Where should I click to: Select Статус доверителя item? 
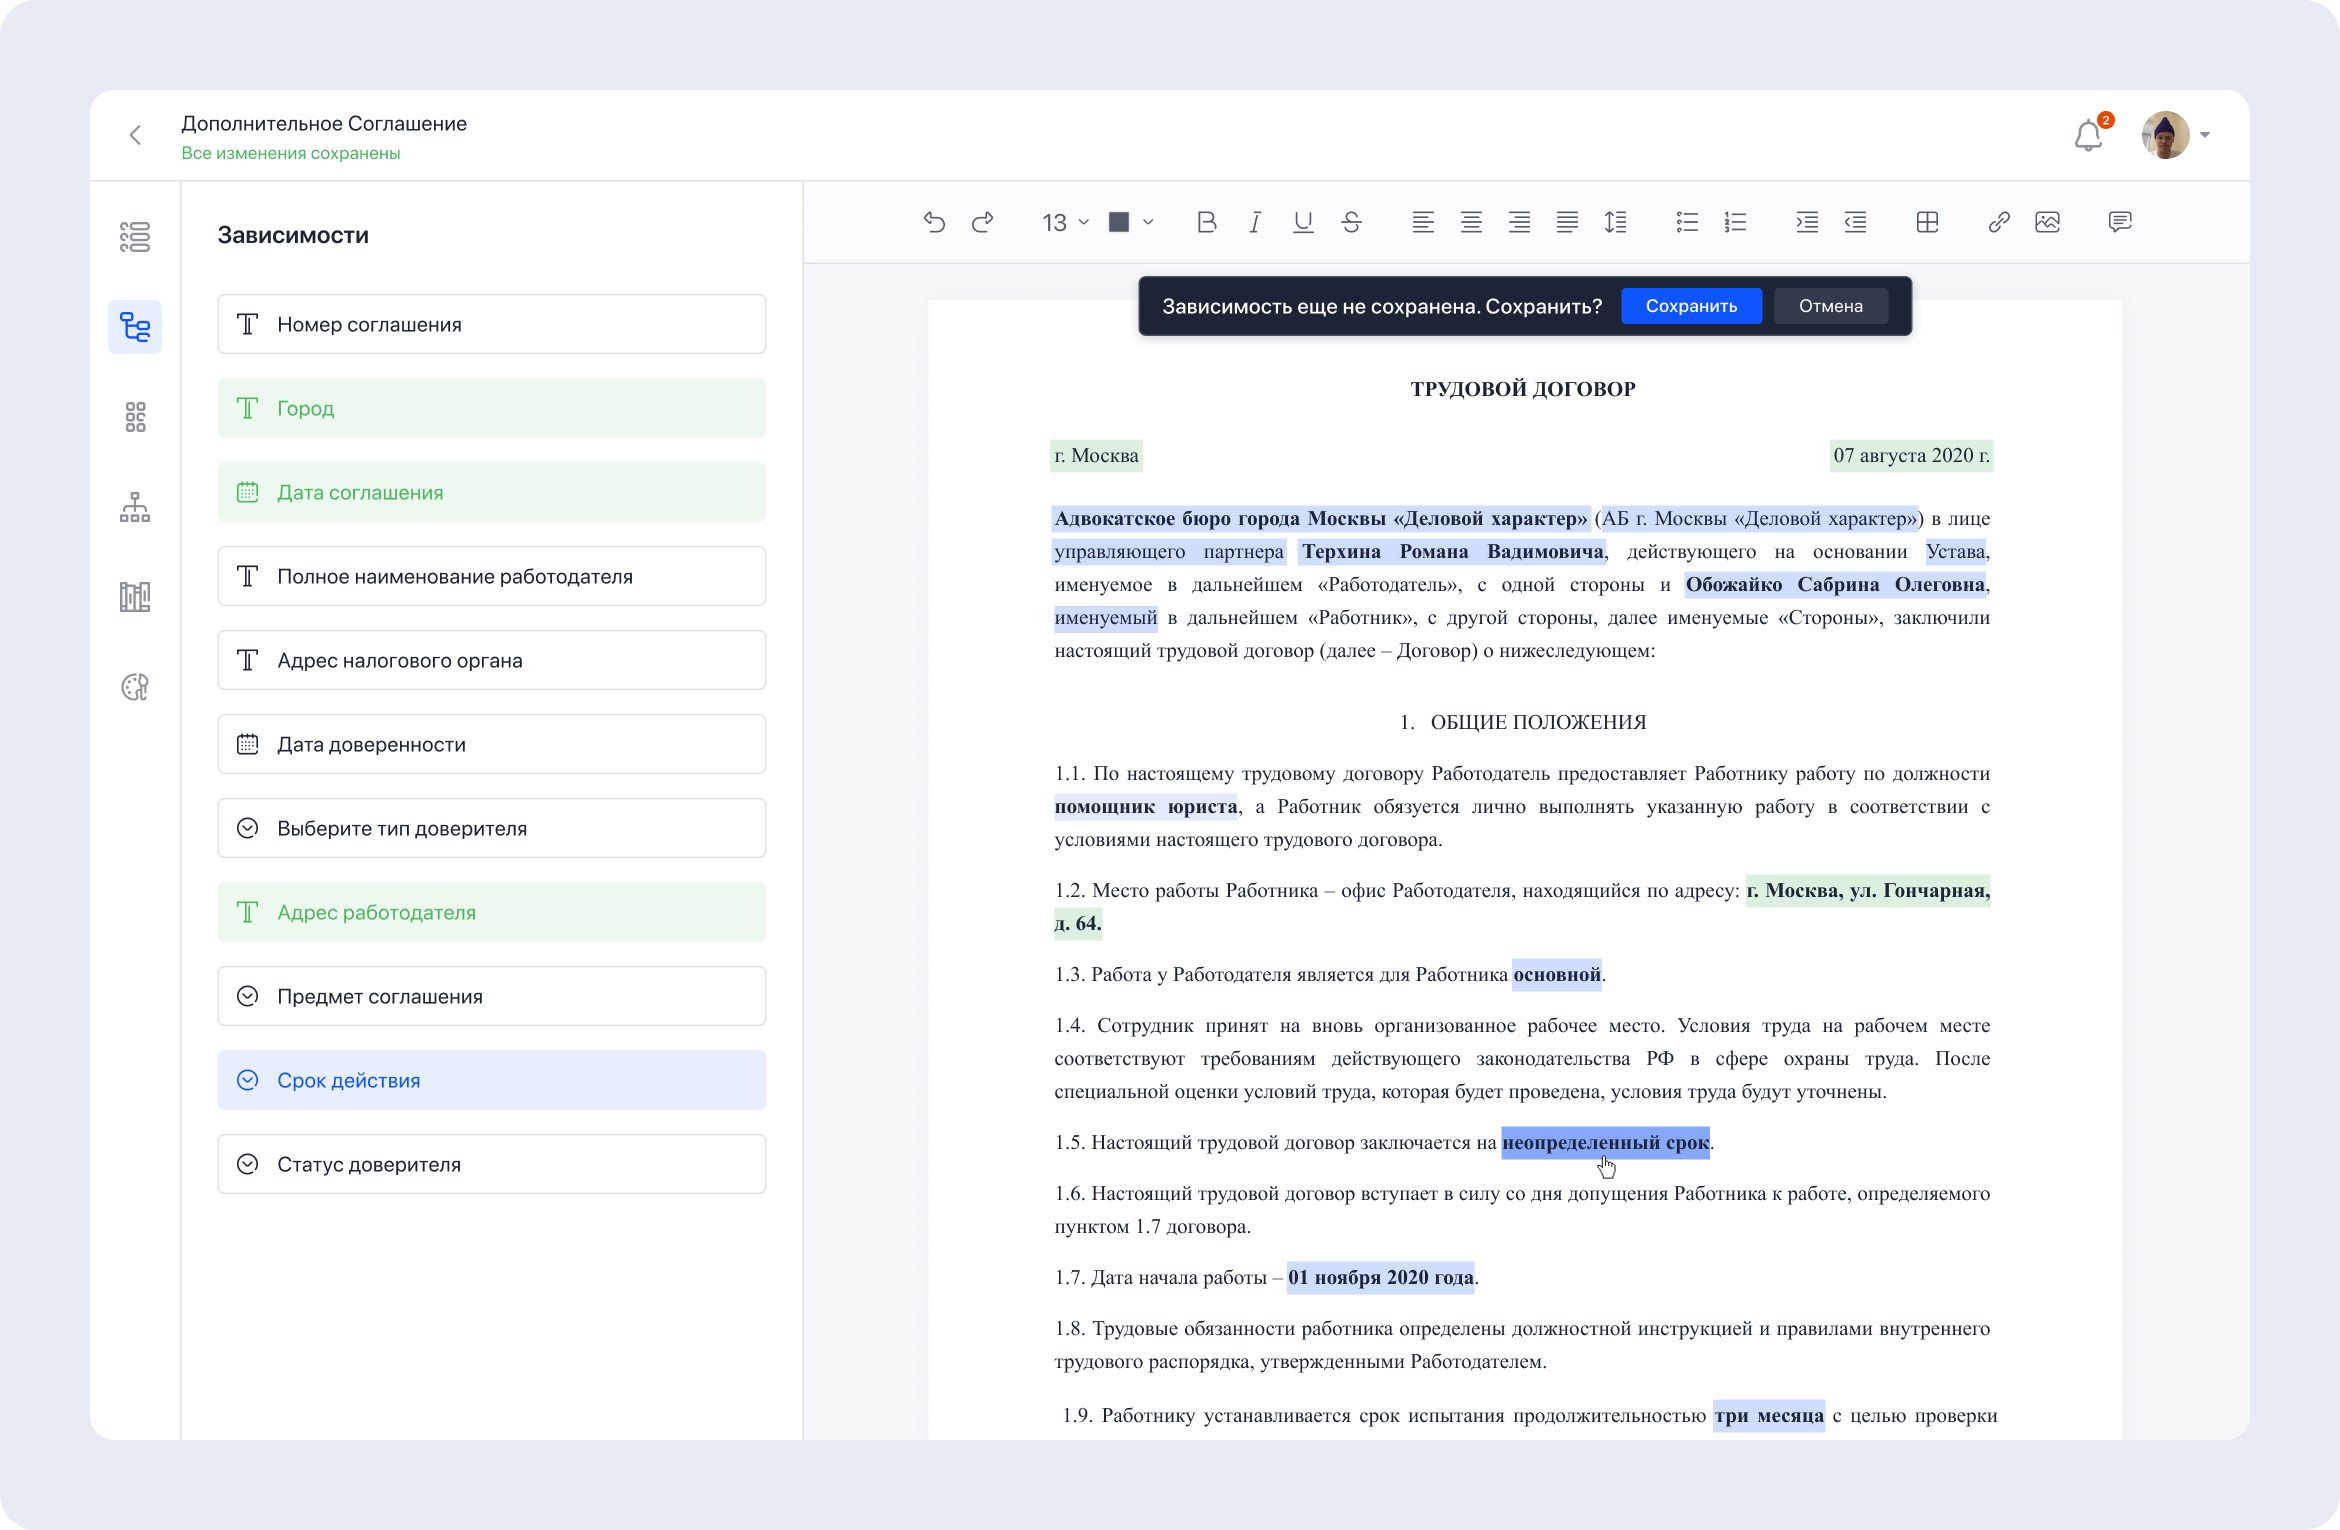point(492,1164)
